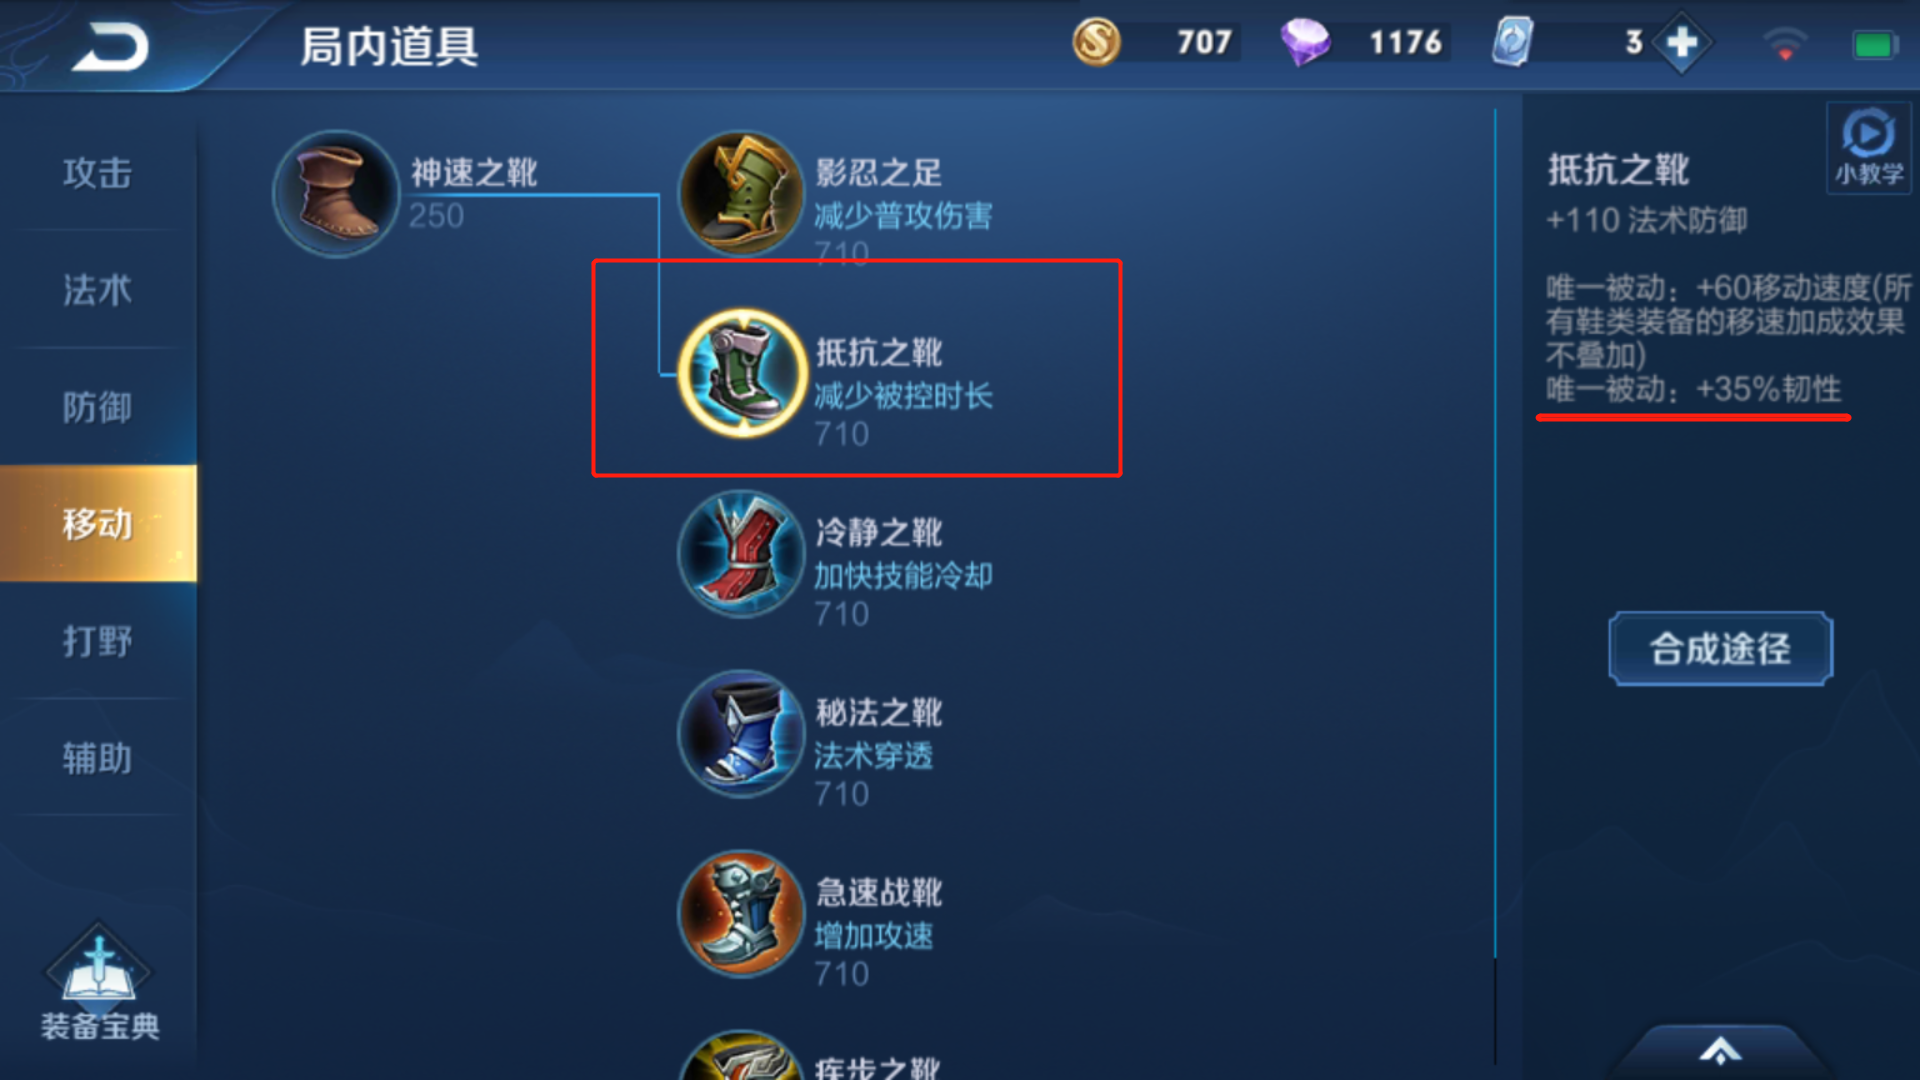The height and width of the screenshot is (1080, 1920).
Task: Tap the purple diamond currency icon
Action: tap(1305, 42)
